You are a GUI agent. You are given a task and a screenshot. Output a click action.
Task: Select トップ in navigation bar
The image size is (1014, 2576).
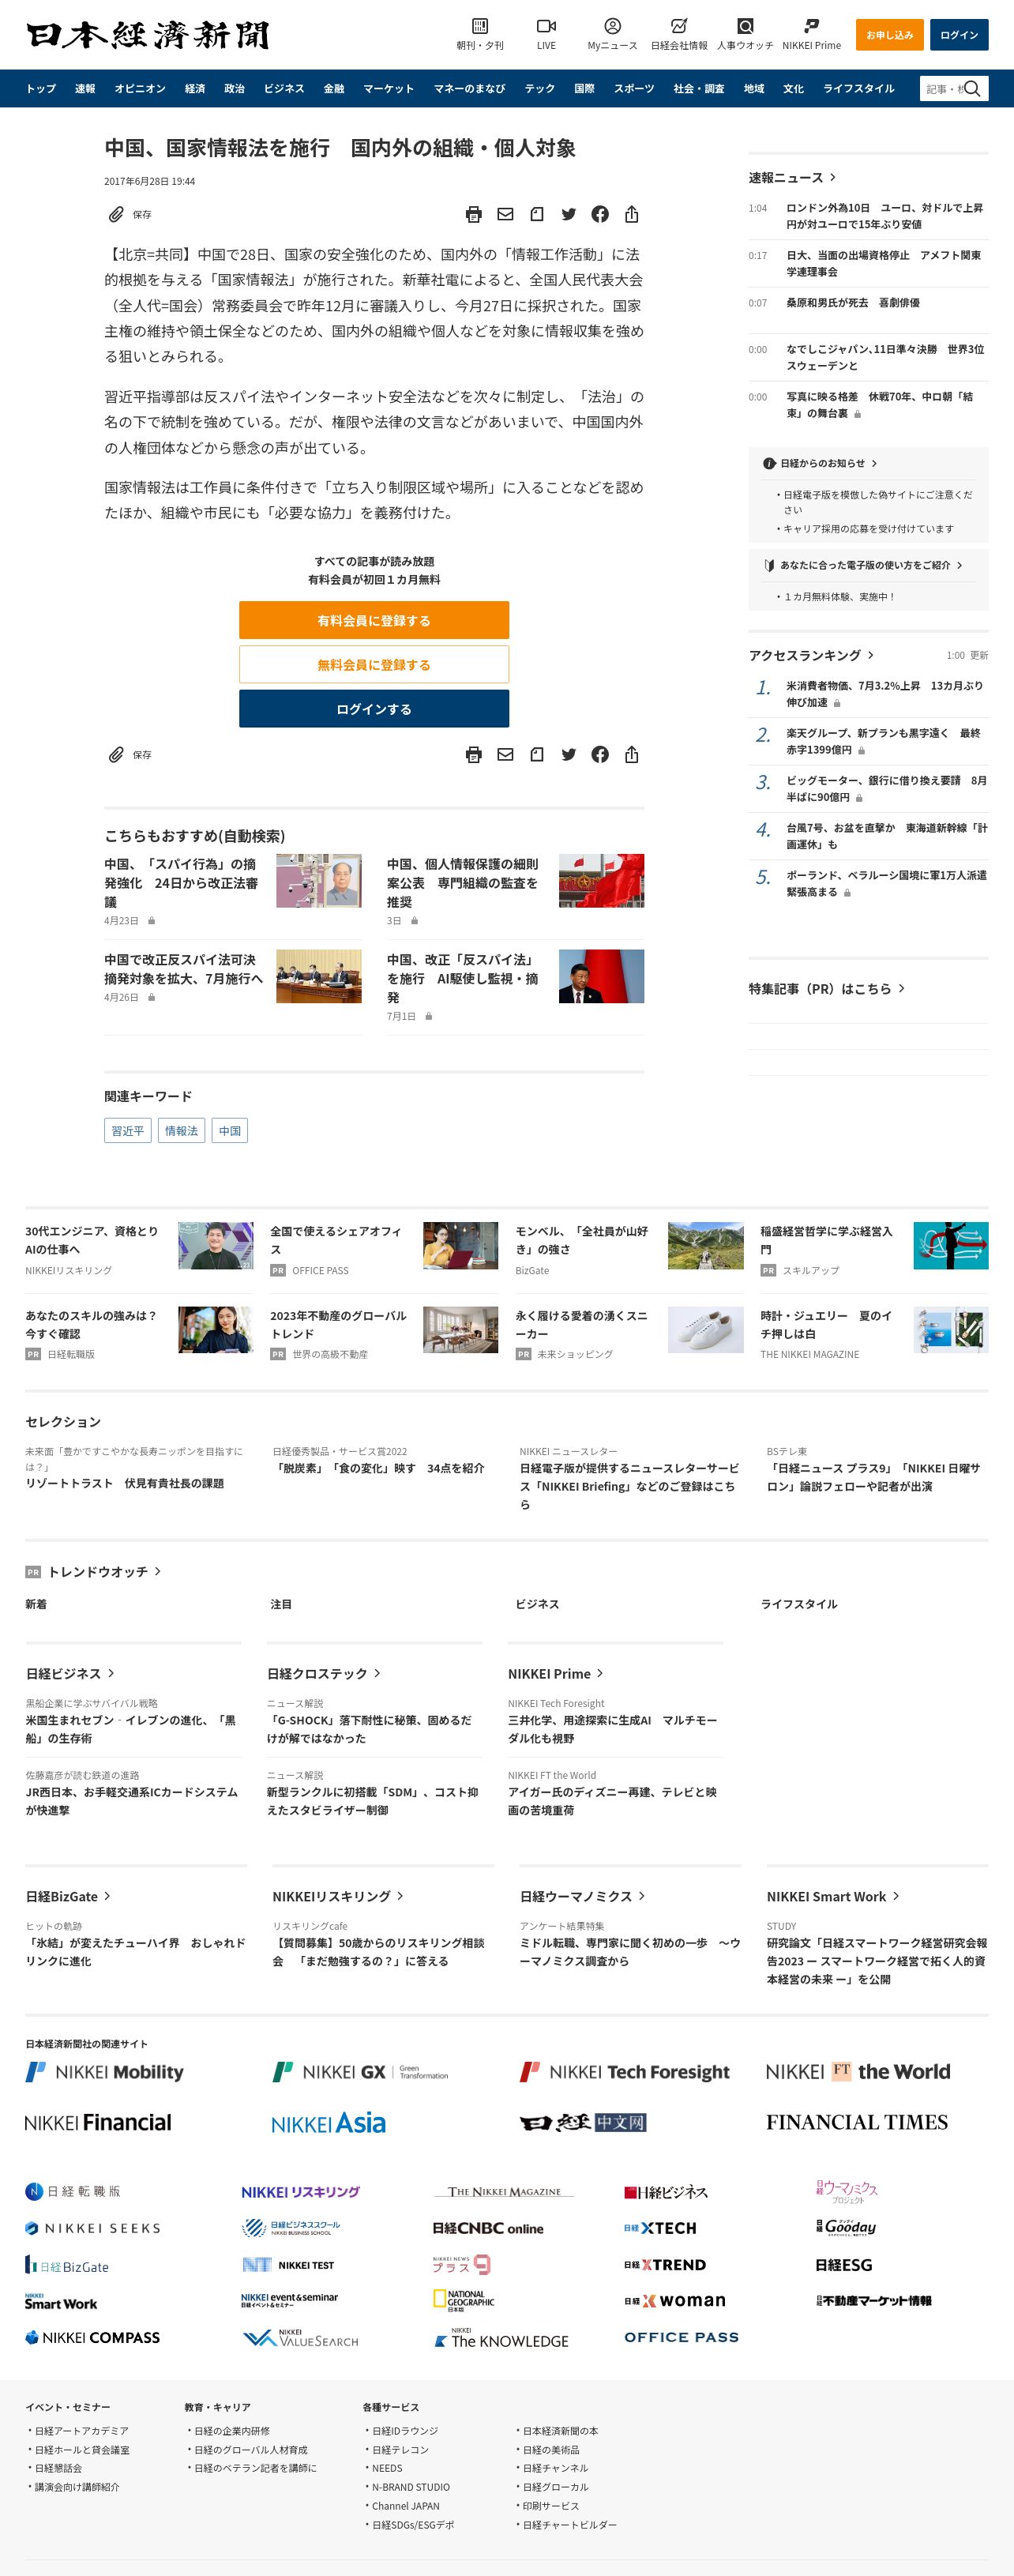point(41,89)
